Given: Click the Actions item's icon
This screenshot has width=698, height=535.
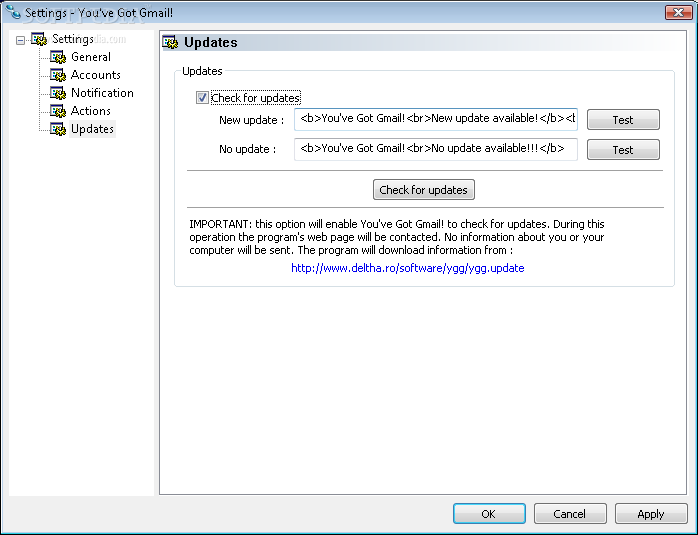Looking at the screenshot, I should pyautogui.click(x=58, y=111).
